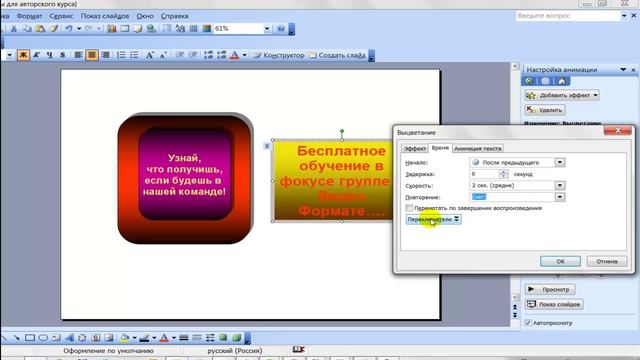Switch to the Эффект tab

pyautogui.click(x=415, y=149)
